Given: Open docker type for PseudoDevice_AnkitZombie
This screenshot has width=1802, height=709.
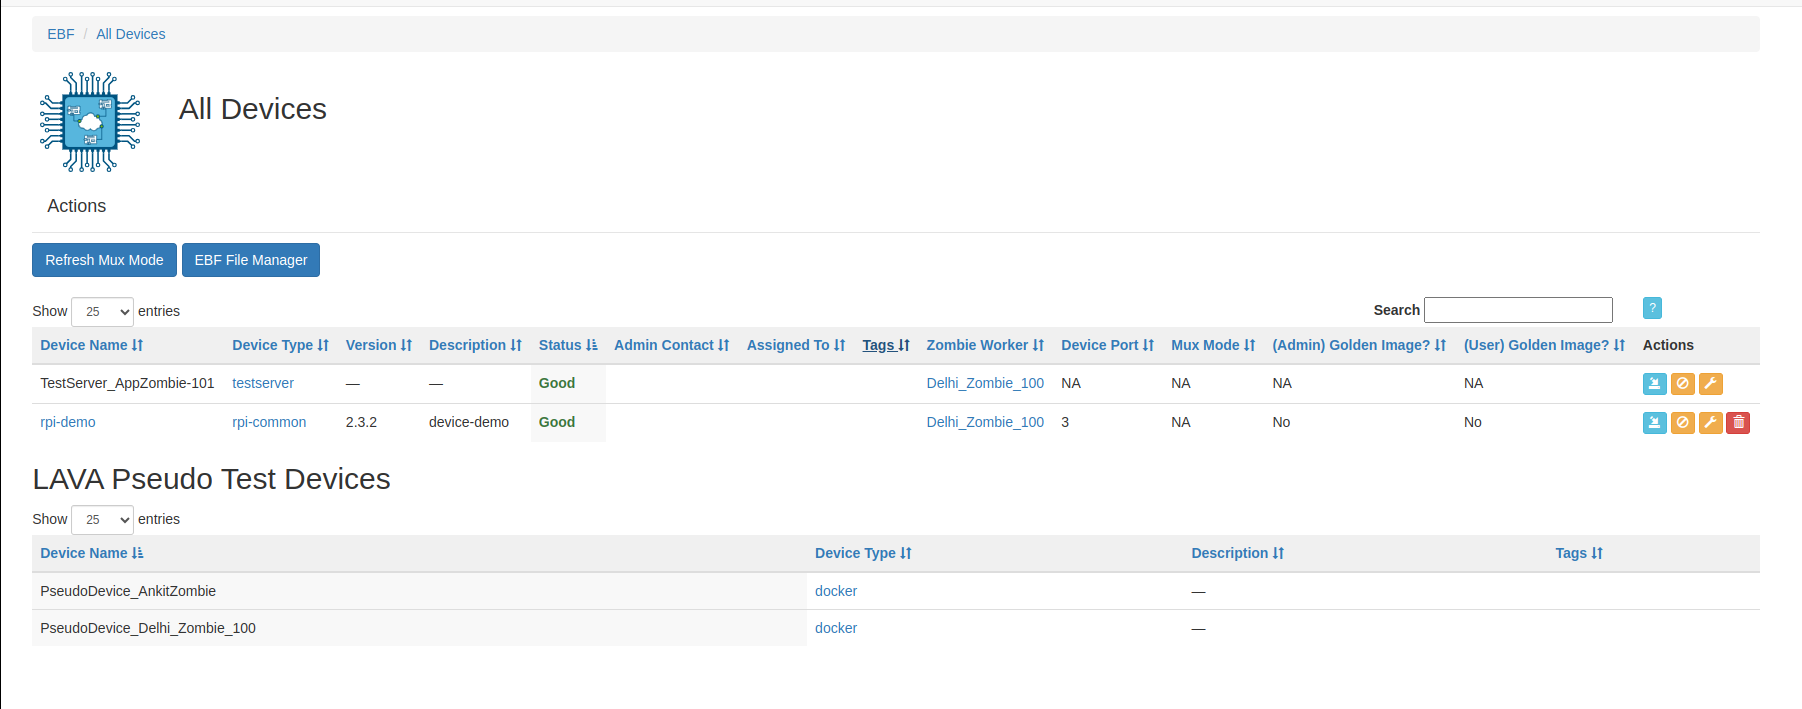Looking at the screenshot, I should pyautogui.click(x=836, y=591).
